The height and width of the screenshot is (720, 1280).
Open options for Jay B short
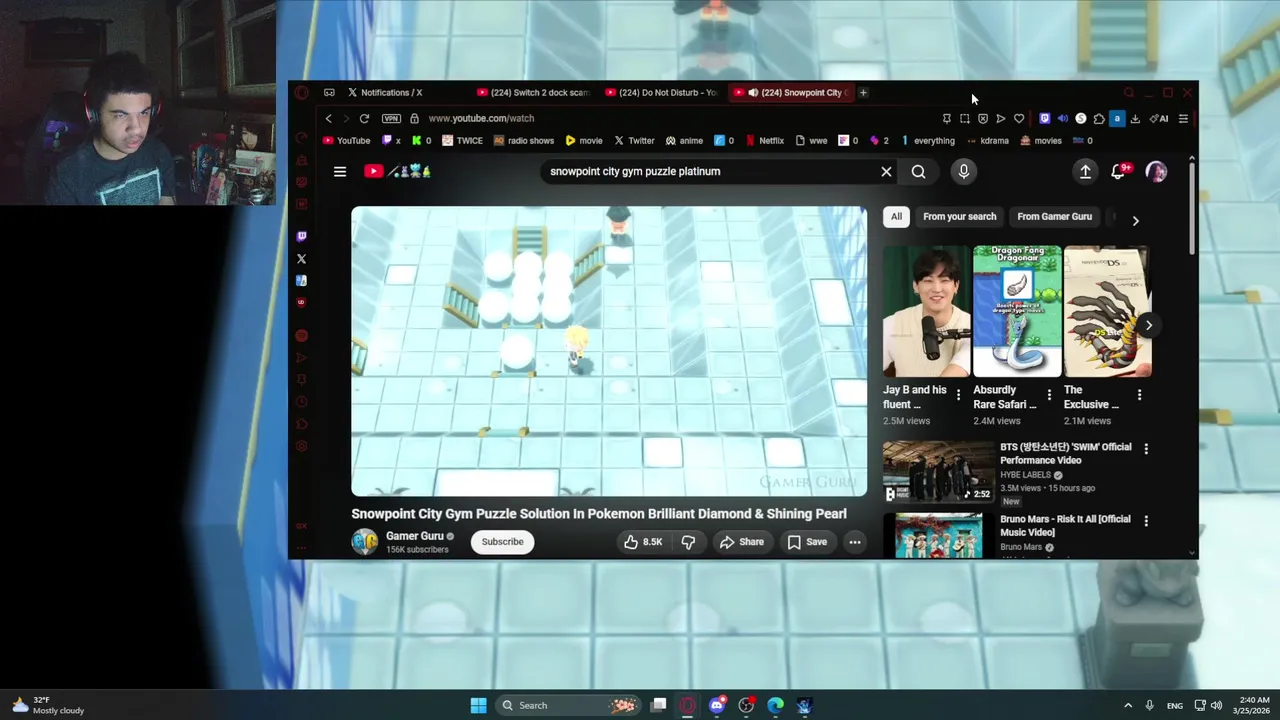pyautogui.click(x=958, y=396)
